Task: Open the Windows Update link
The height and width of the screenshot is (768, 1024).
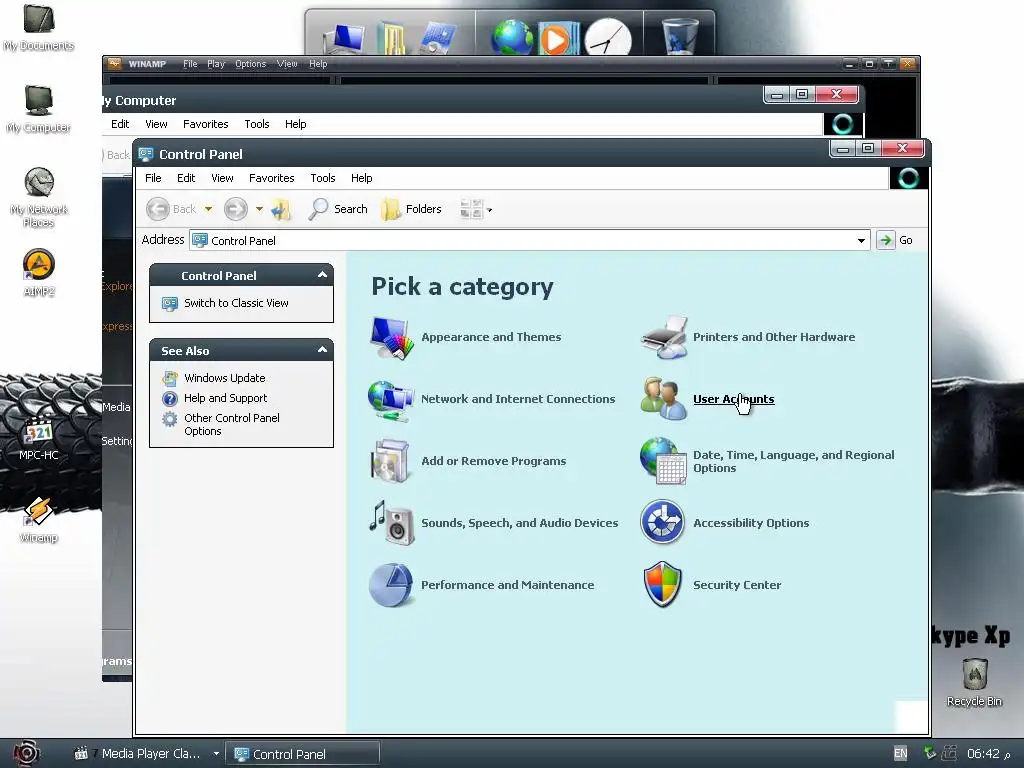Action: click(x=225, y=378)
